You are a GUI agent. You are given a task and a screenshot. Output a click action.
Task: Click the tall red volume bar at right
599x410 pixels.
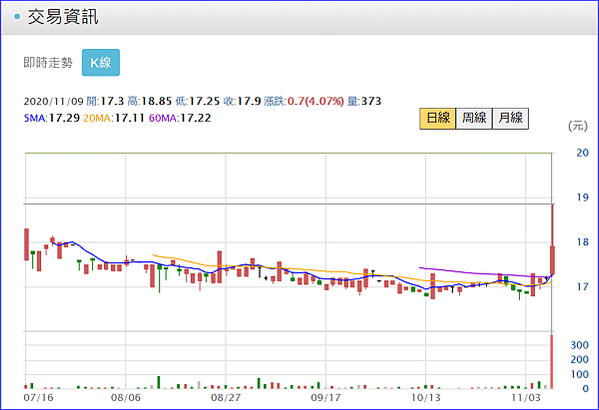552,361
